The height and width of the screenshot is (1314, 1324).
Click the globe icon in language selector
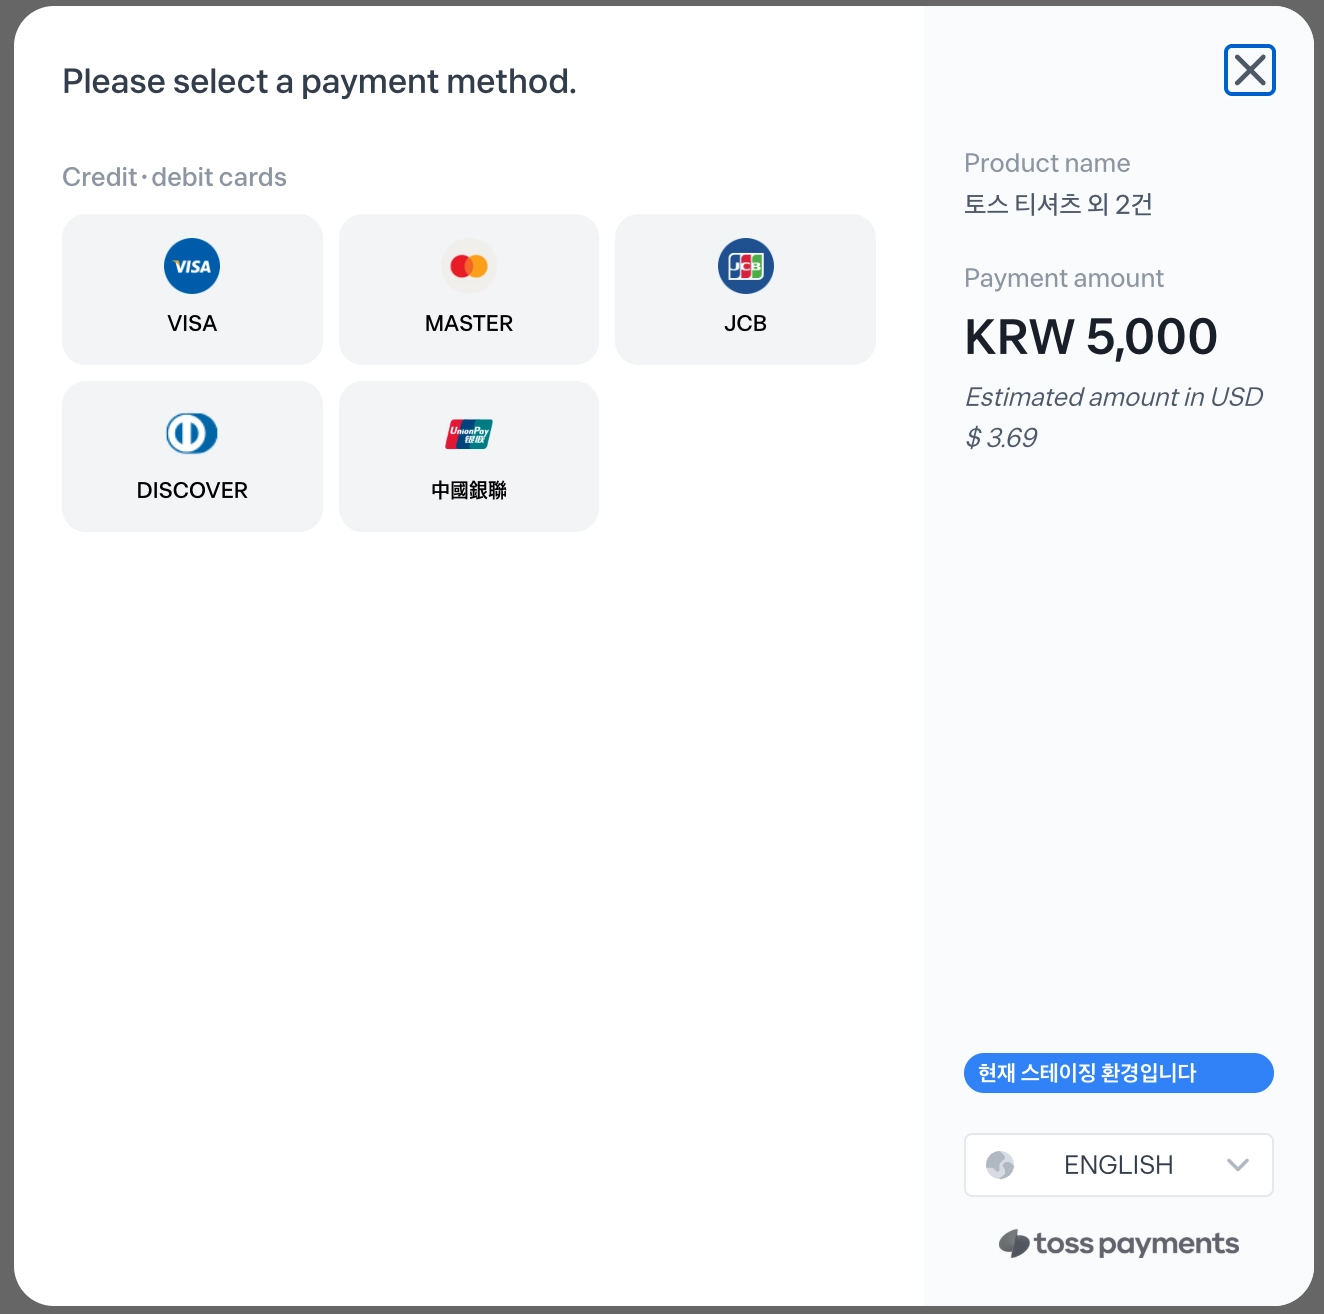coord(1000,1165)
